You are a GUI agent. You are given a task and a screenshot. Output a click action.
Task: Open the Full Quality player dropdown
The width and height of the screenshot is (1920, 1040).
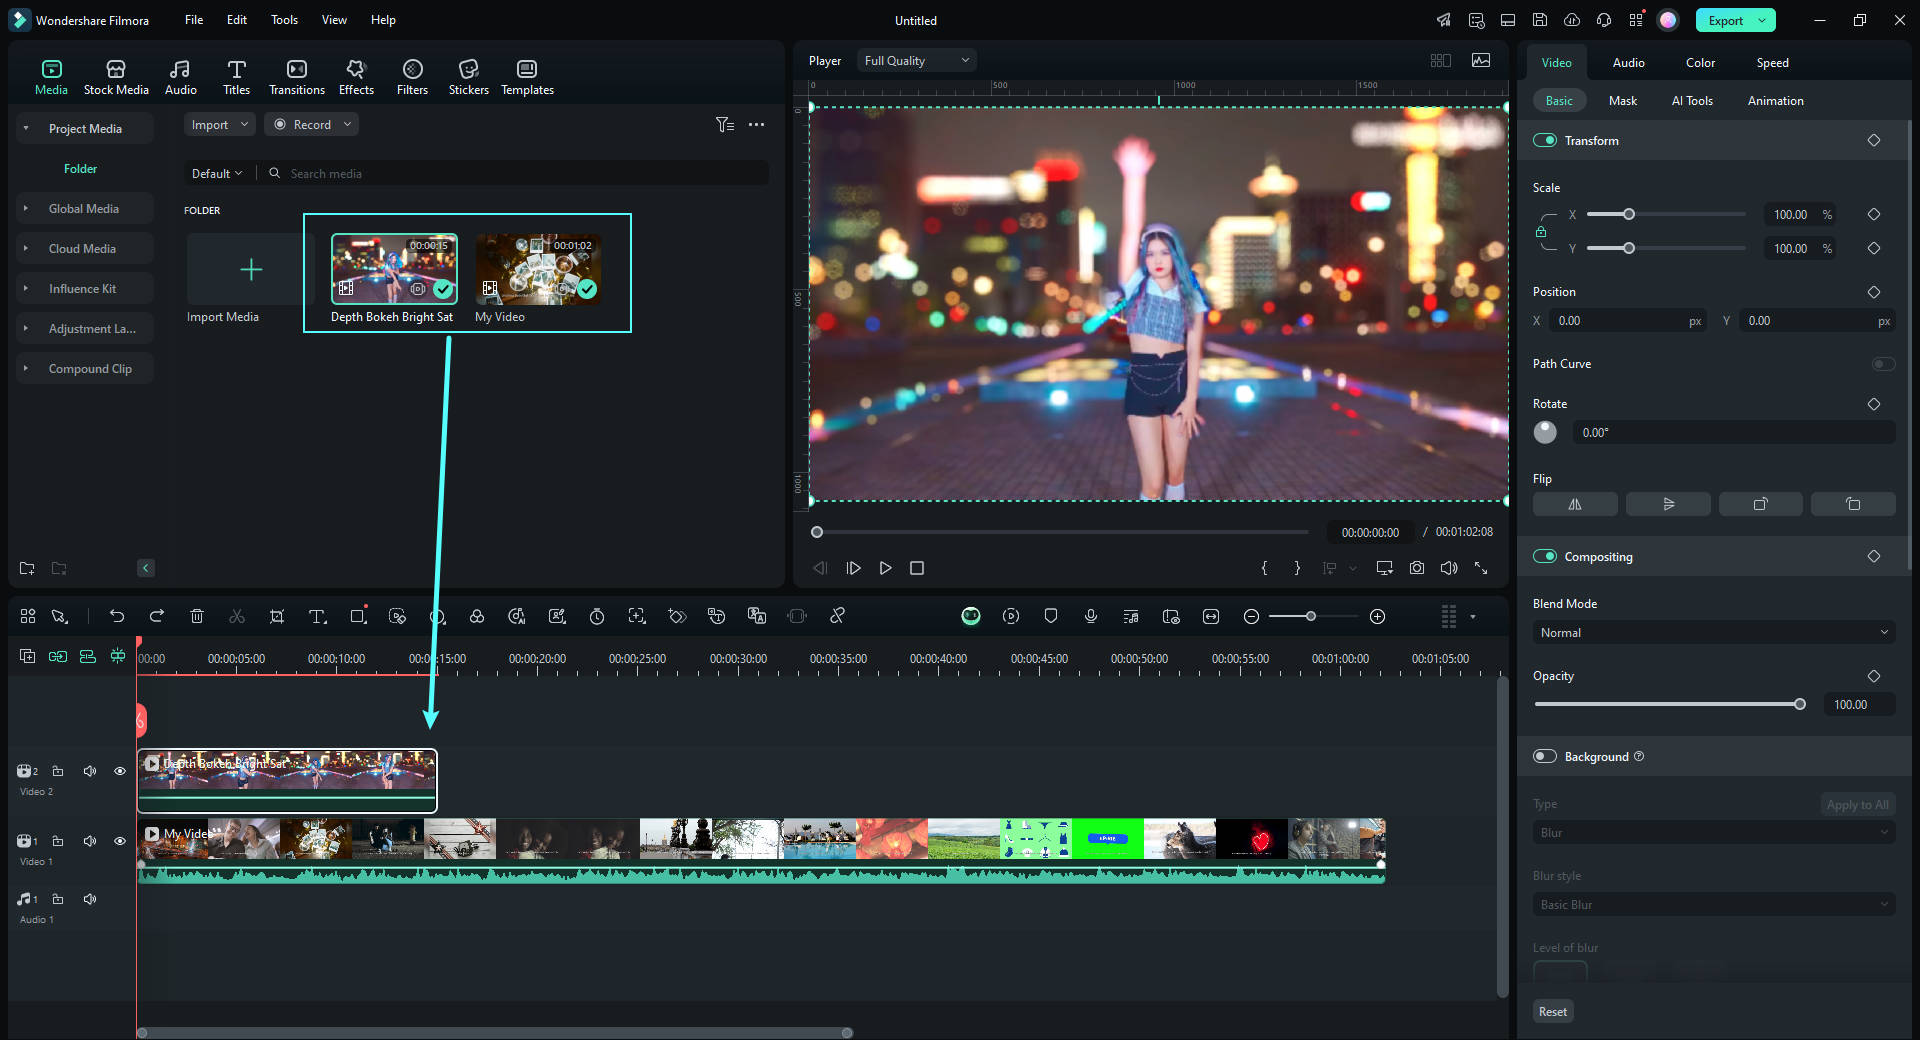click(x=916, y=61)
